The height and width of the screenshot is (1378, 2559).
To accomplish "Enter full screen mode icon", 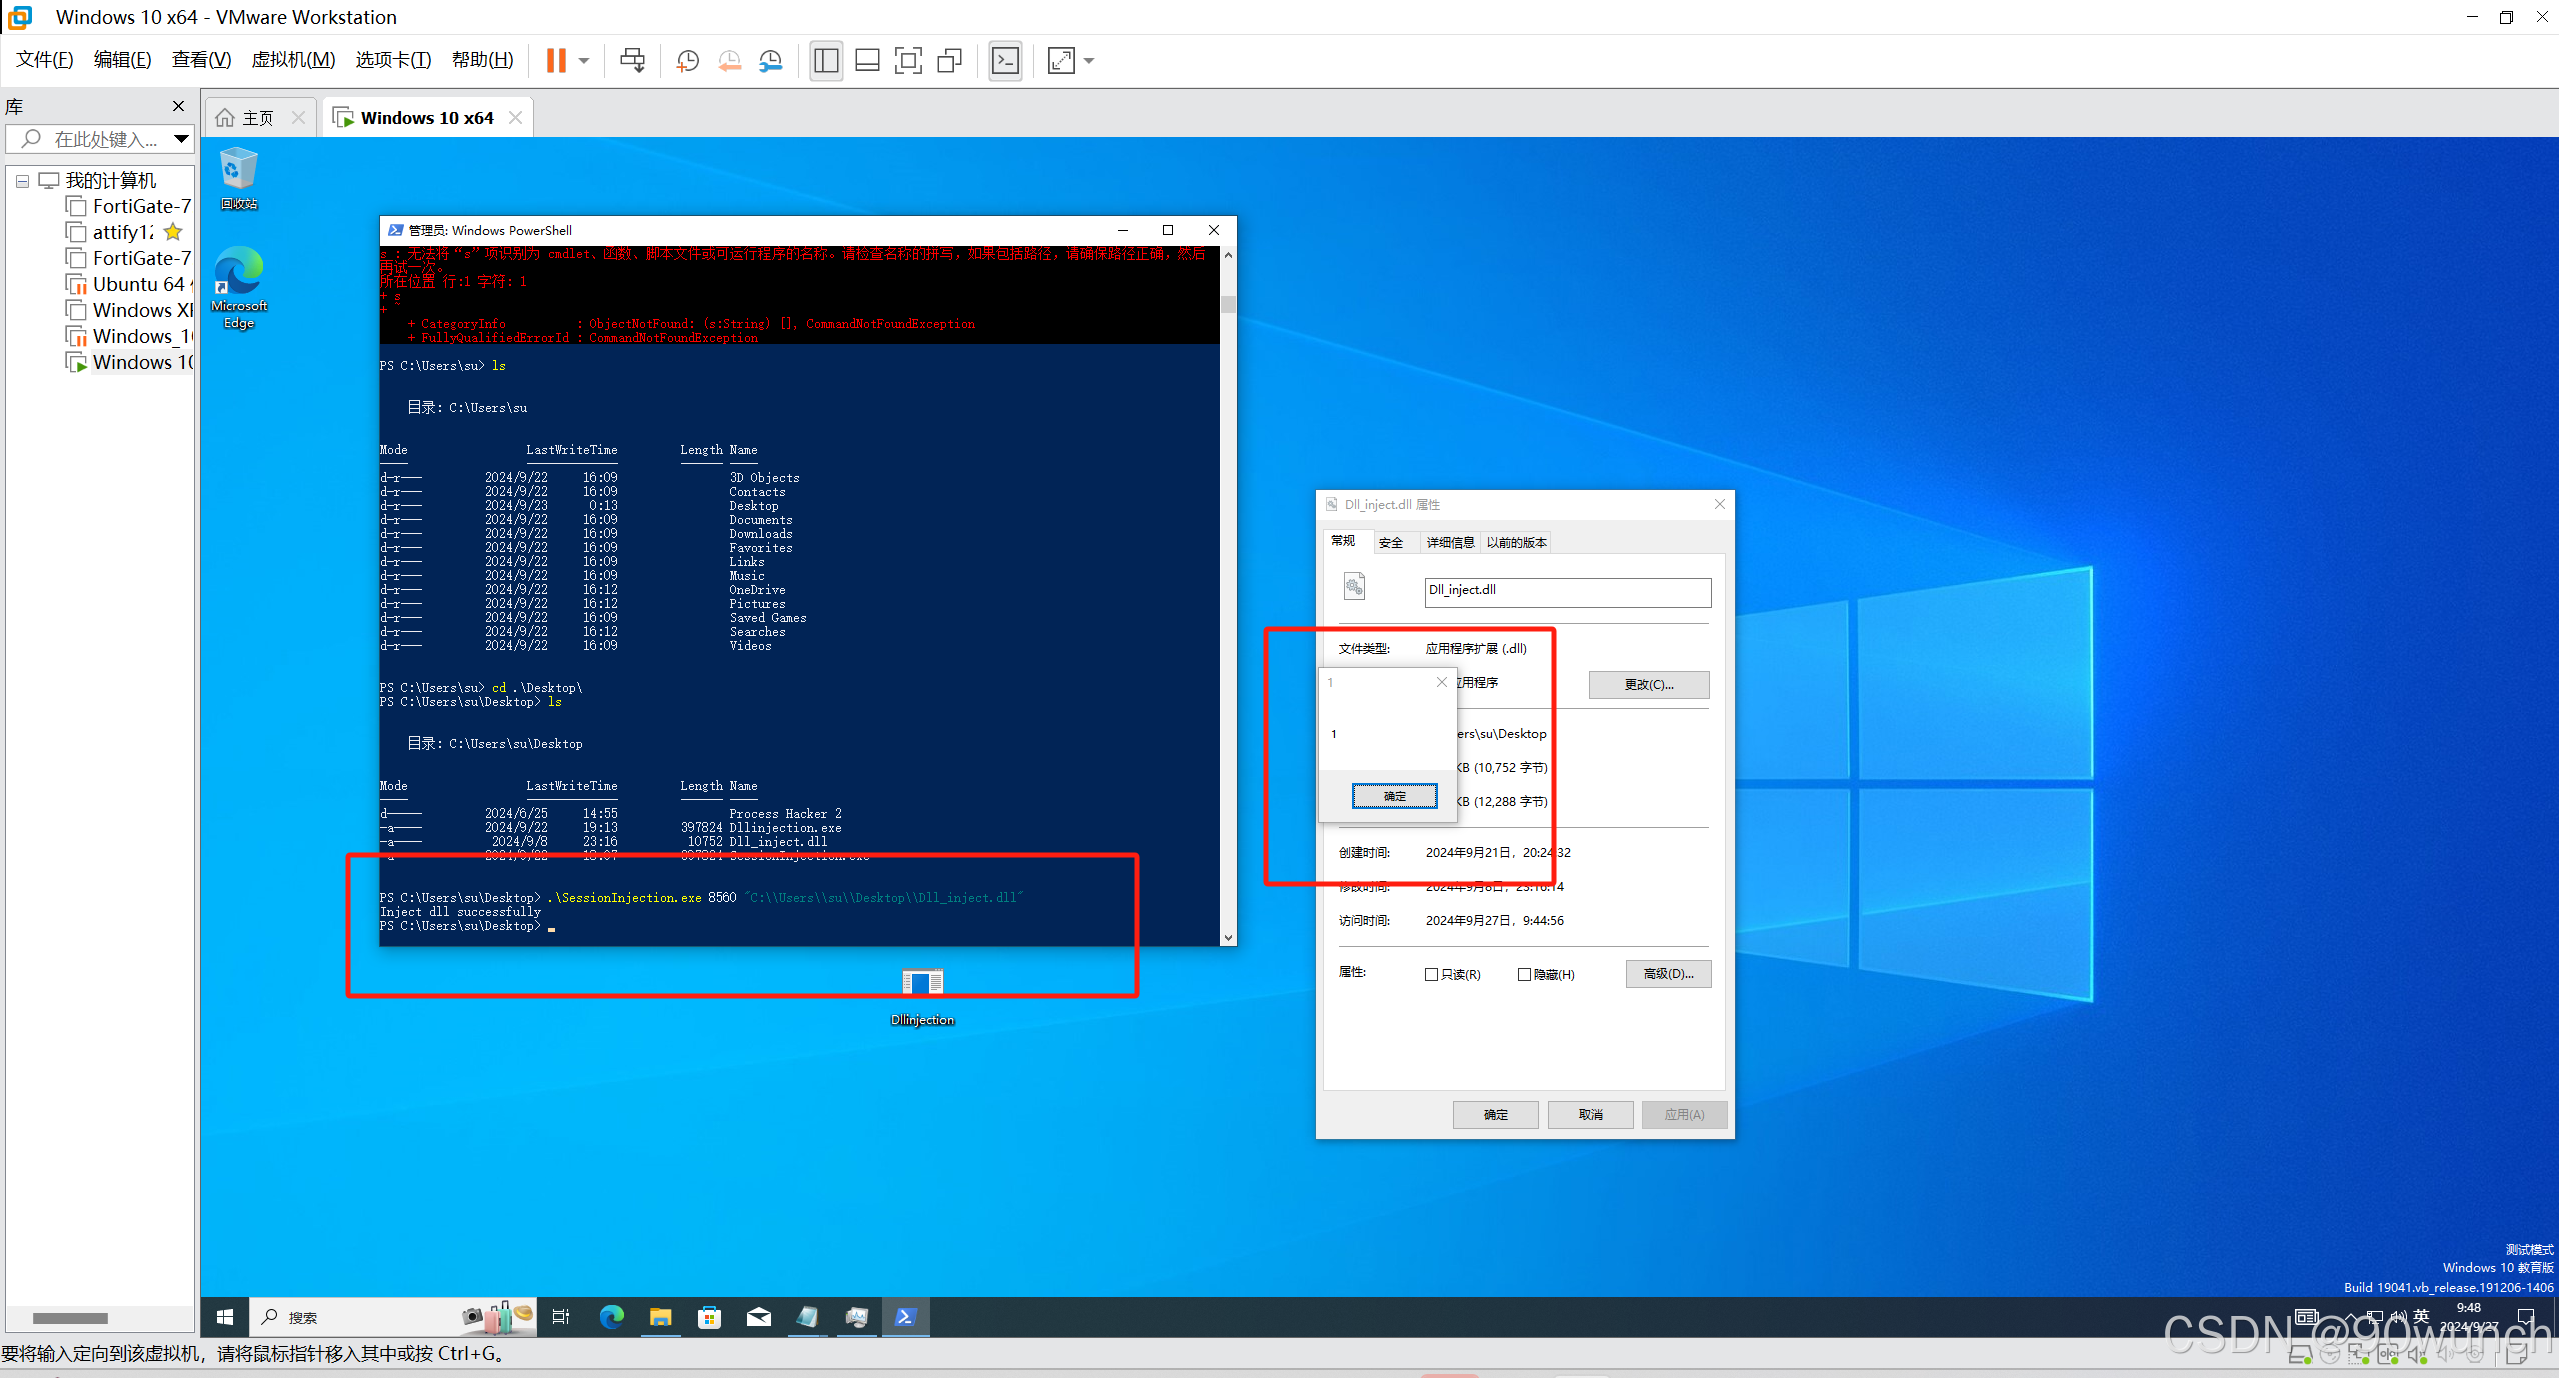I will [907, 61].
